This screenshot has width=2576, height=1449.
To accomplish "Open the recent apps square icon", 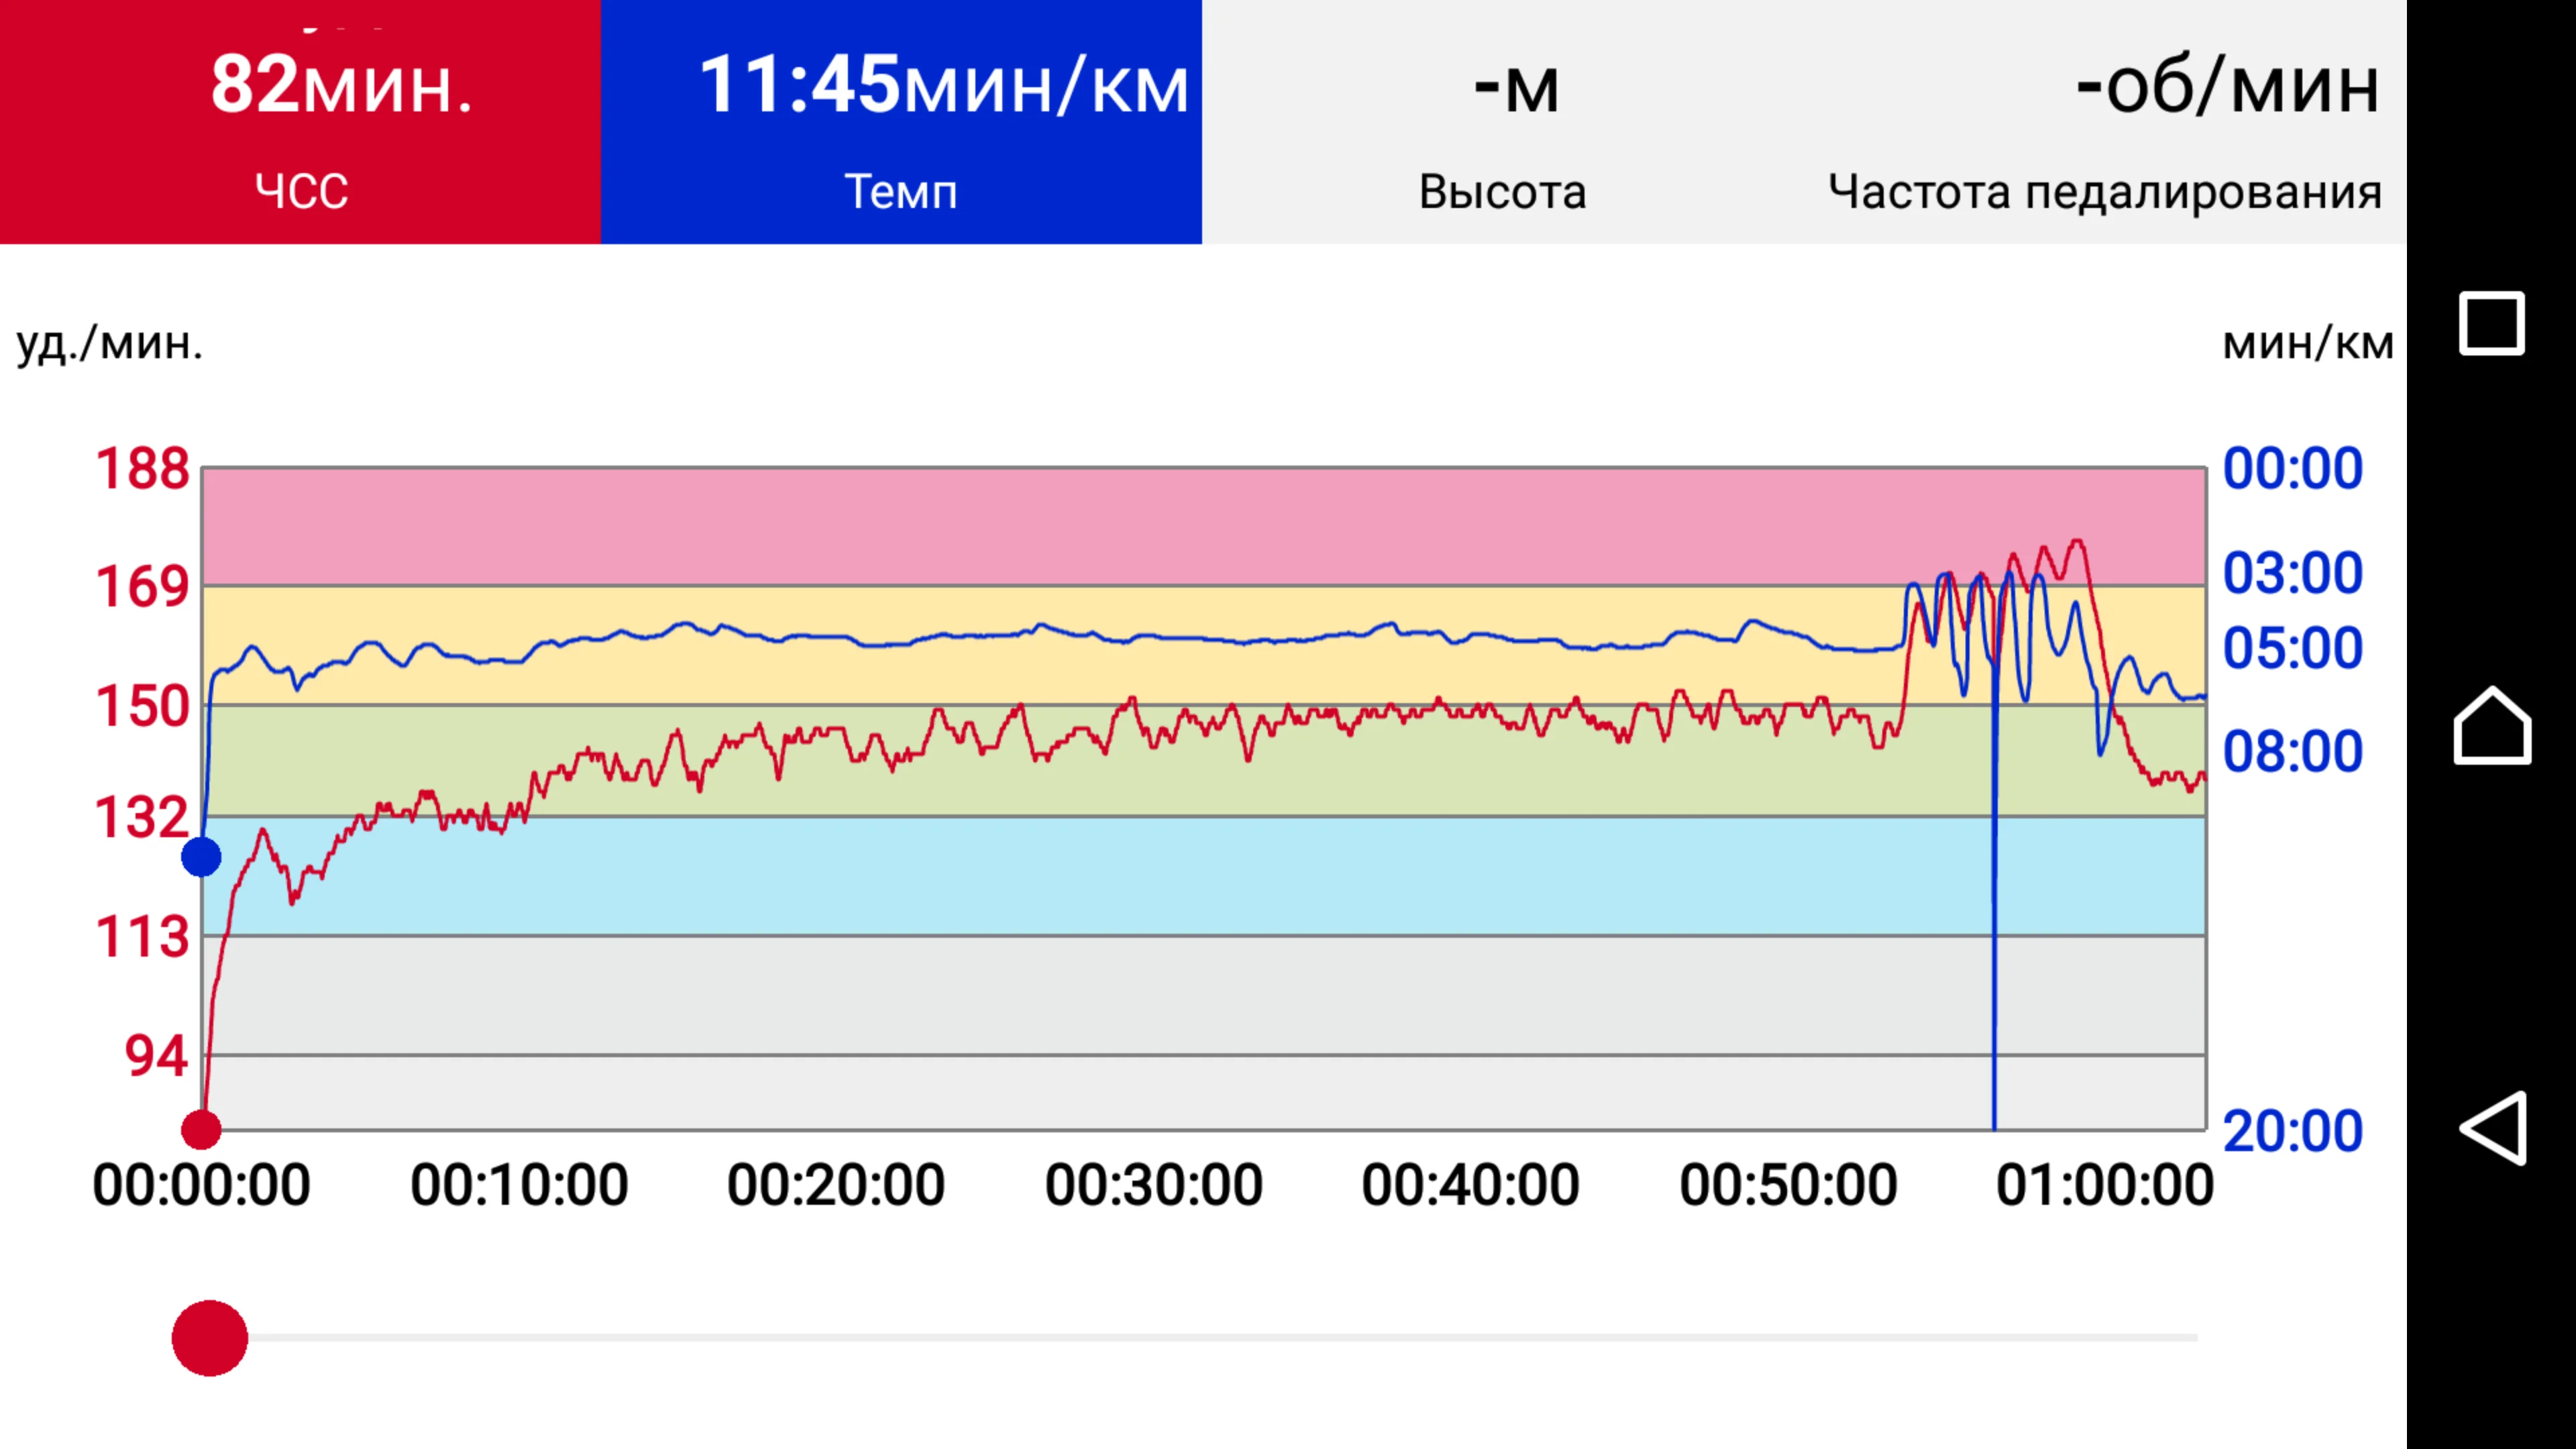I will tap(2492, 323).
